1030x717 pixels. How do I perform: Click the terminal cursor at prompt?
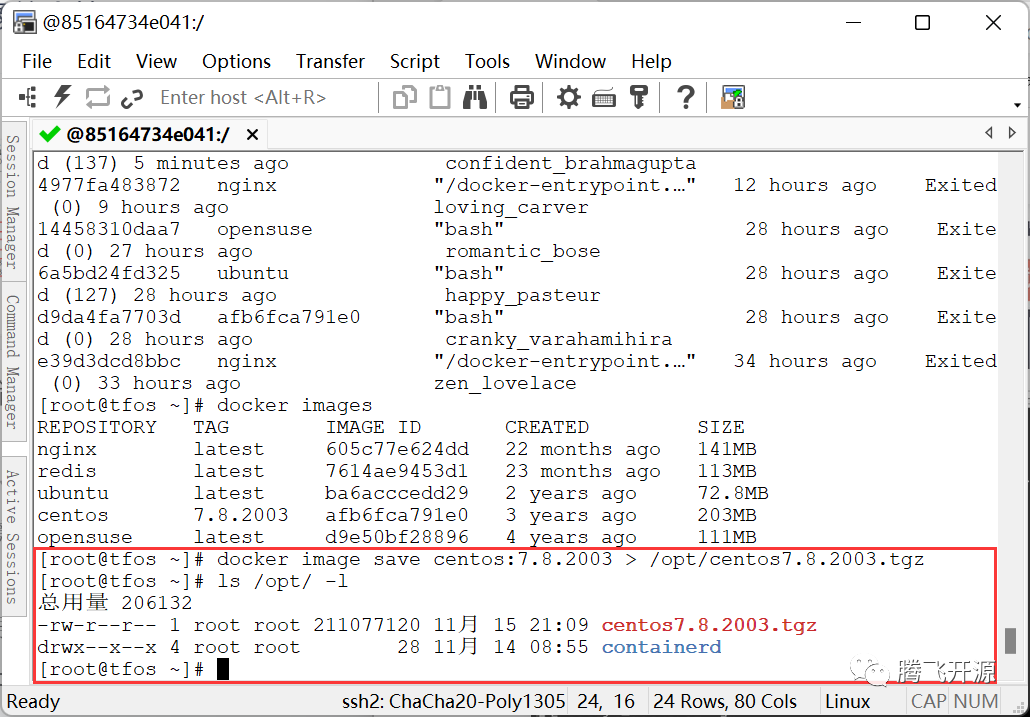[x=223, y=670]
